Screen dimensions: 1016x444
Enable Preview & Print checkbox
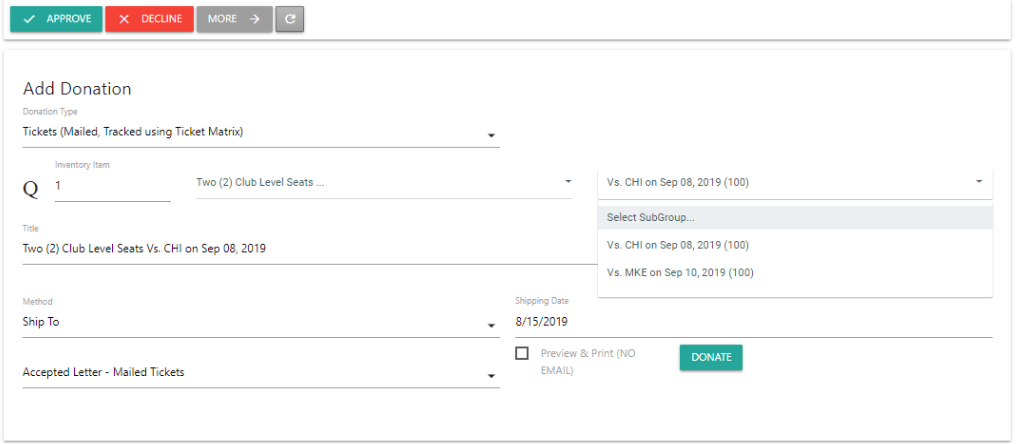tap(522, 353)
